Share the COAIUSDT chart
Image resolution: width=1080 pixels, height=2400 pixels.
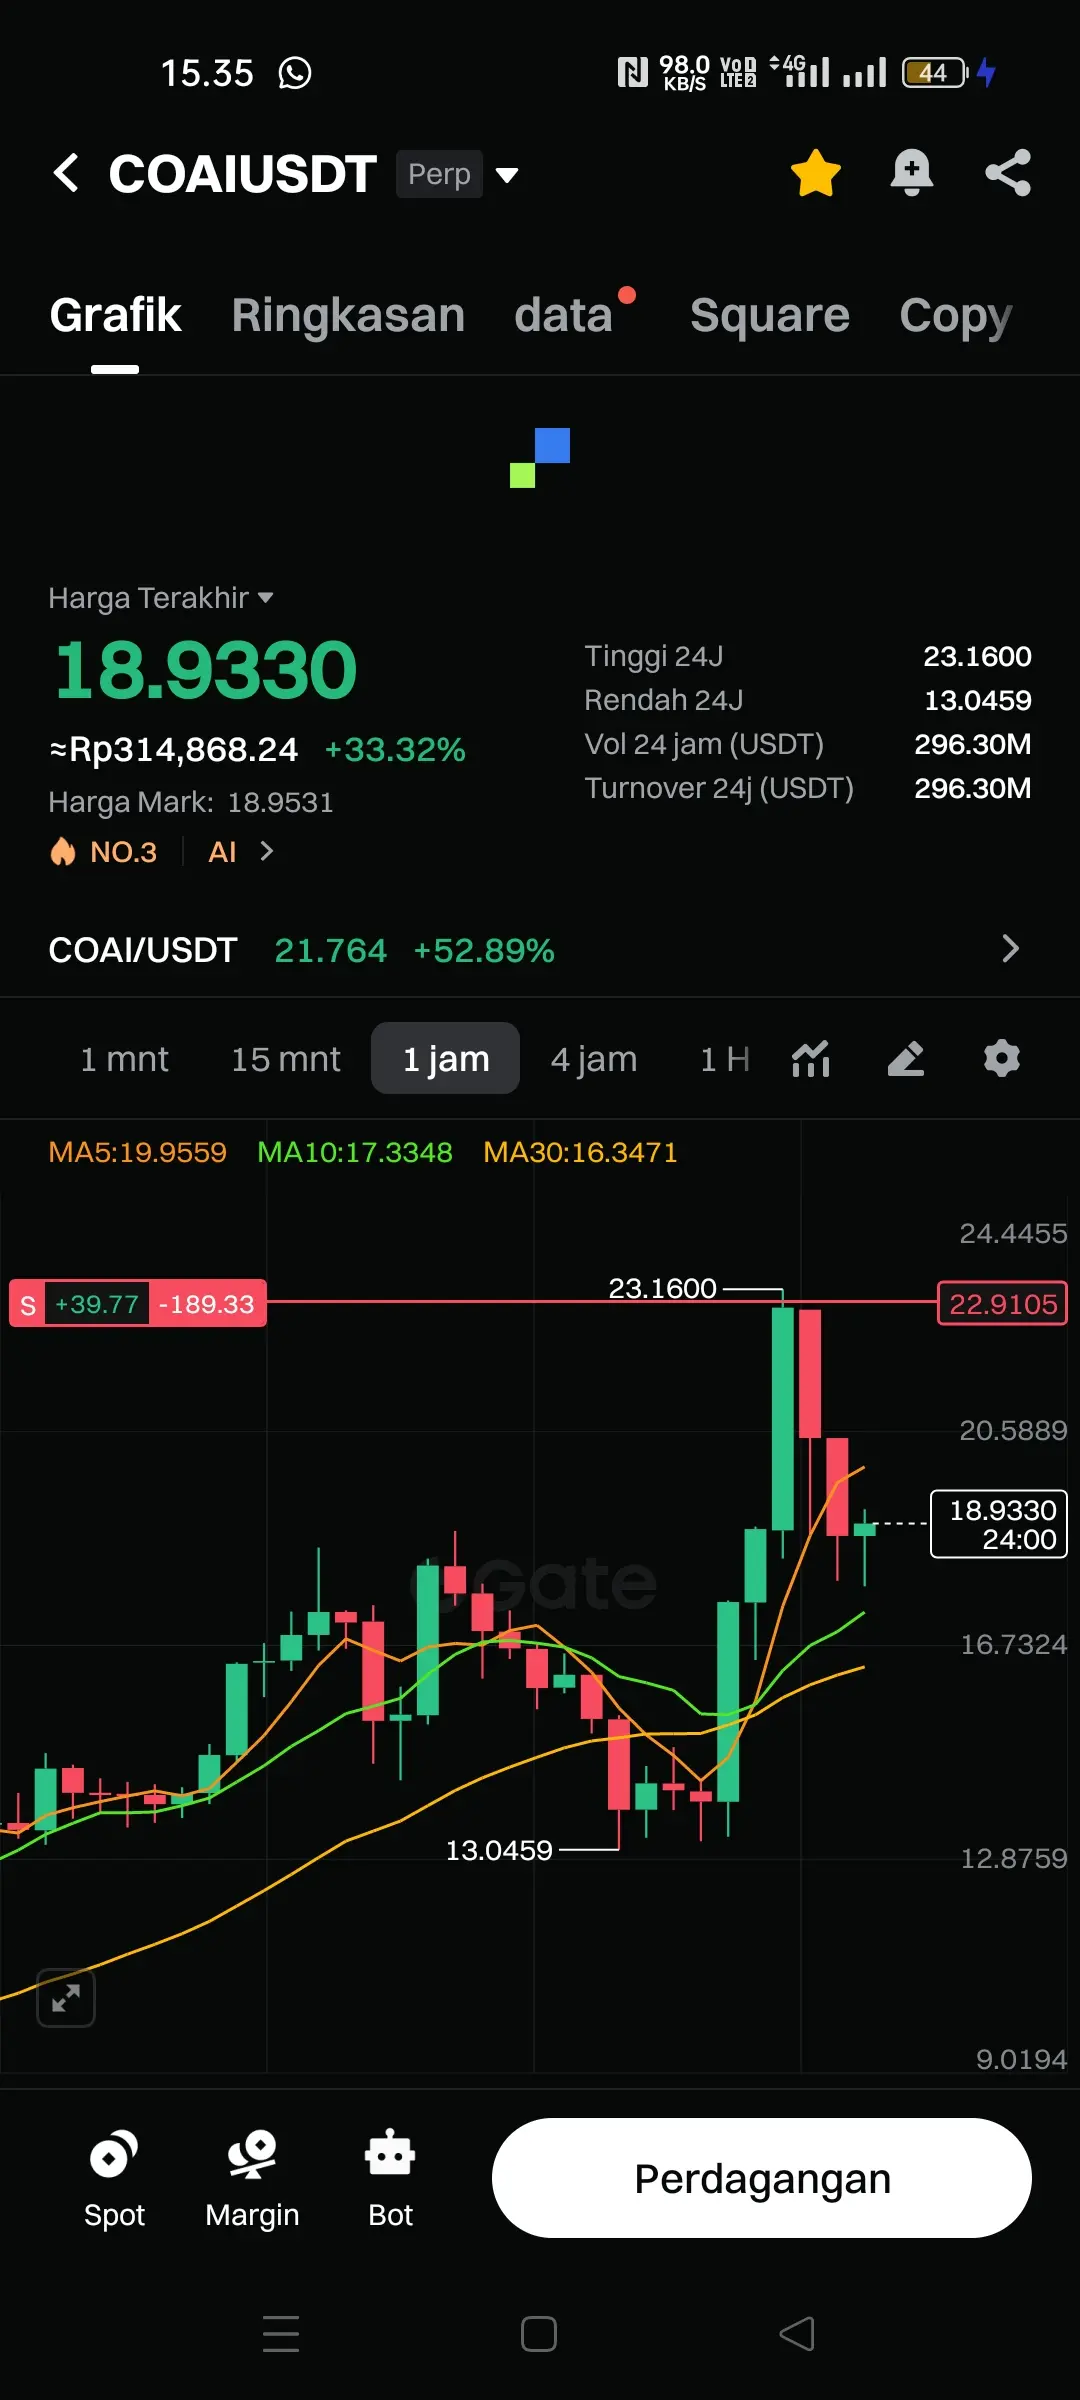(x=1008, y=173)
